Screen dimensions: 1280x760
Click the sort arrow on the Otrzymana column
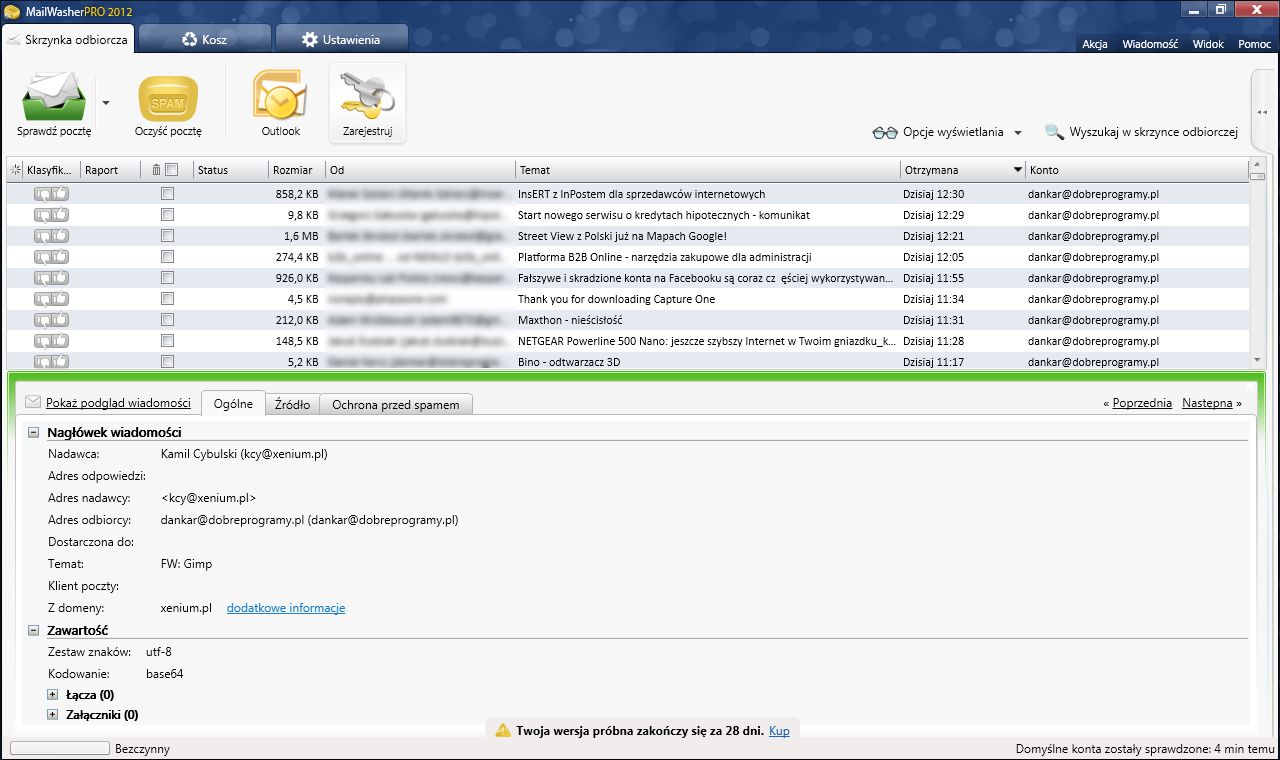[x=1018, y=170]
